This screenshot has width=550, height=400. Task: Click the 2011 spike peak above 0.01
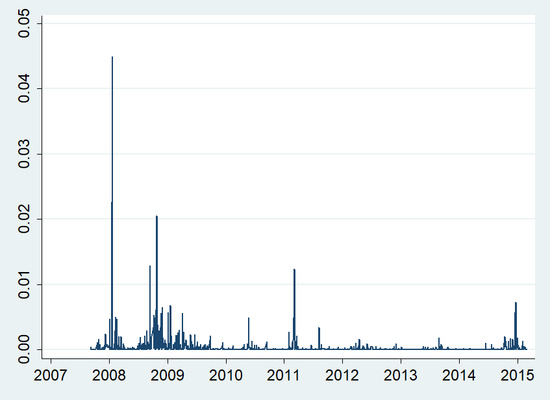click(294, 269)
